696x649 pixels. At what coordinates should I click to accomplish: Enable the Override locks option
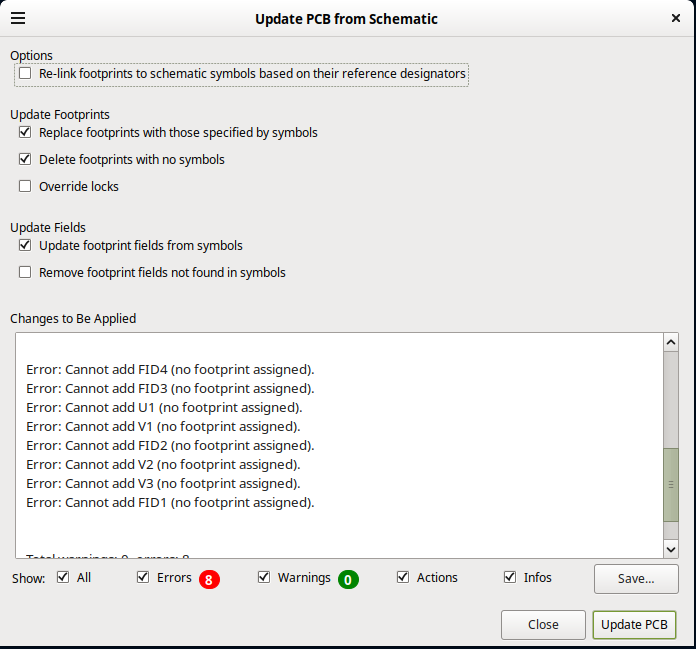click(25, 186)
